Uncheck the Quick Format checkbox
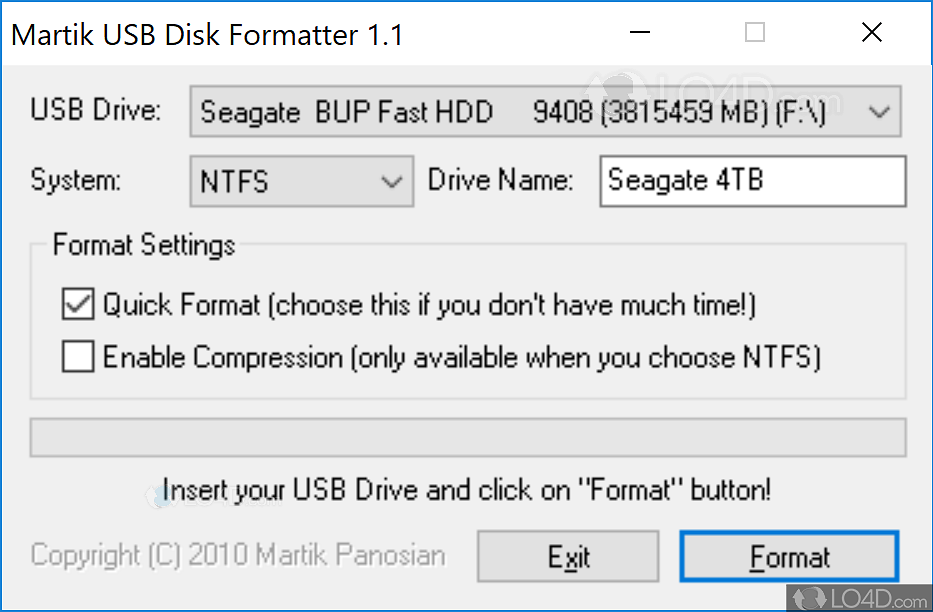The width and height of the screenshot is (933, 612). point(78,305)
